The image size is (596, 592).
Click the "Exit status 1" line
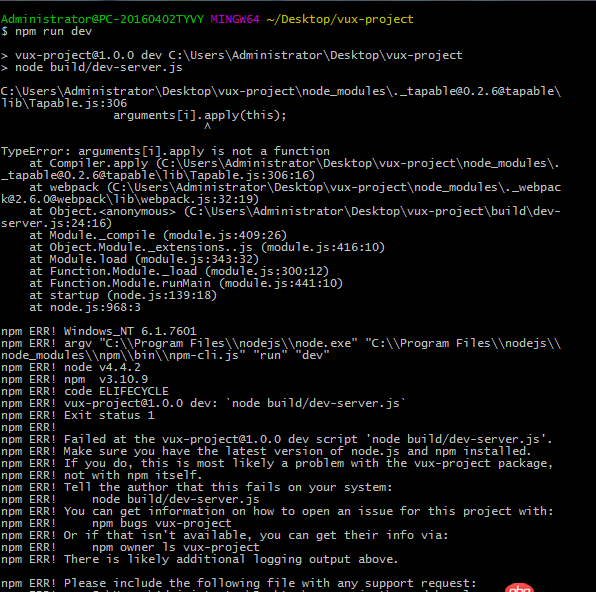click(78, 415)
